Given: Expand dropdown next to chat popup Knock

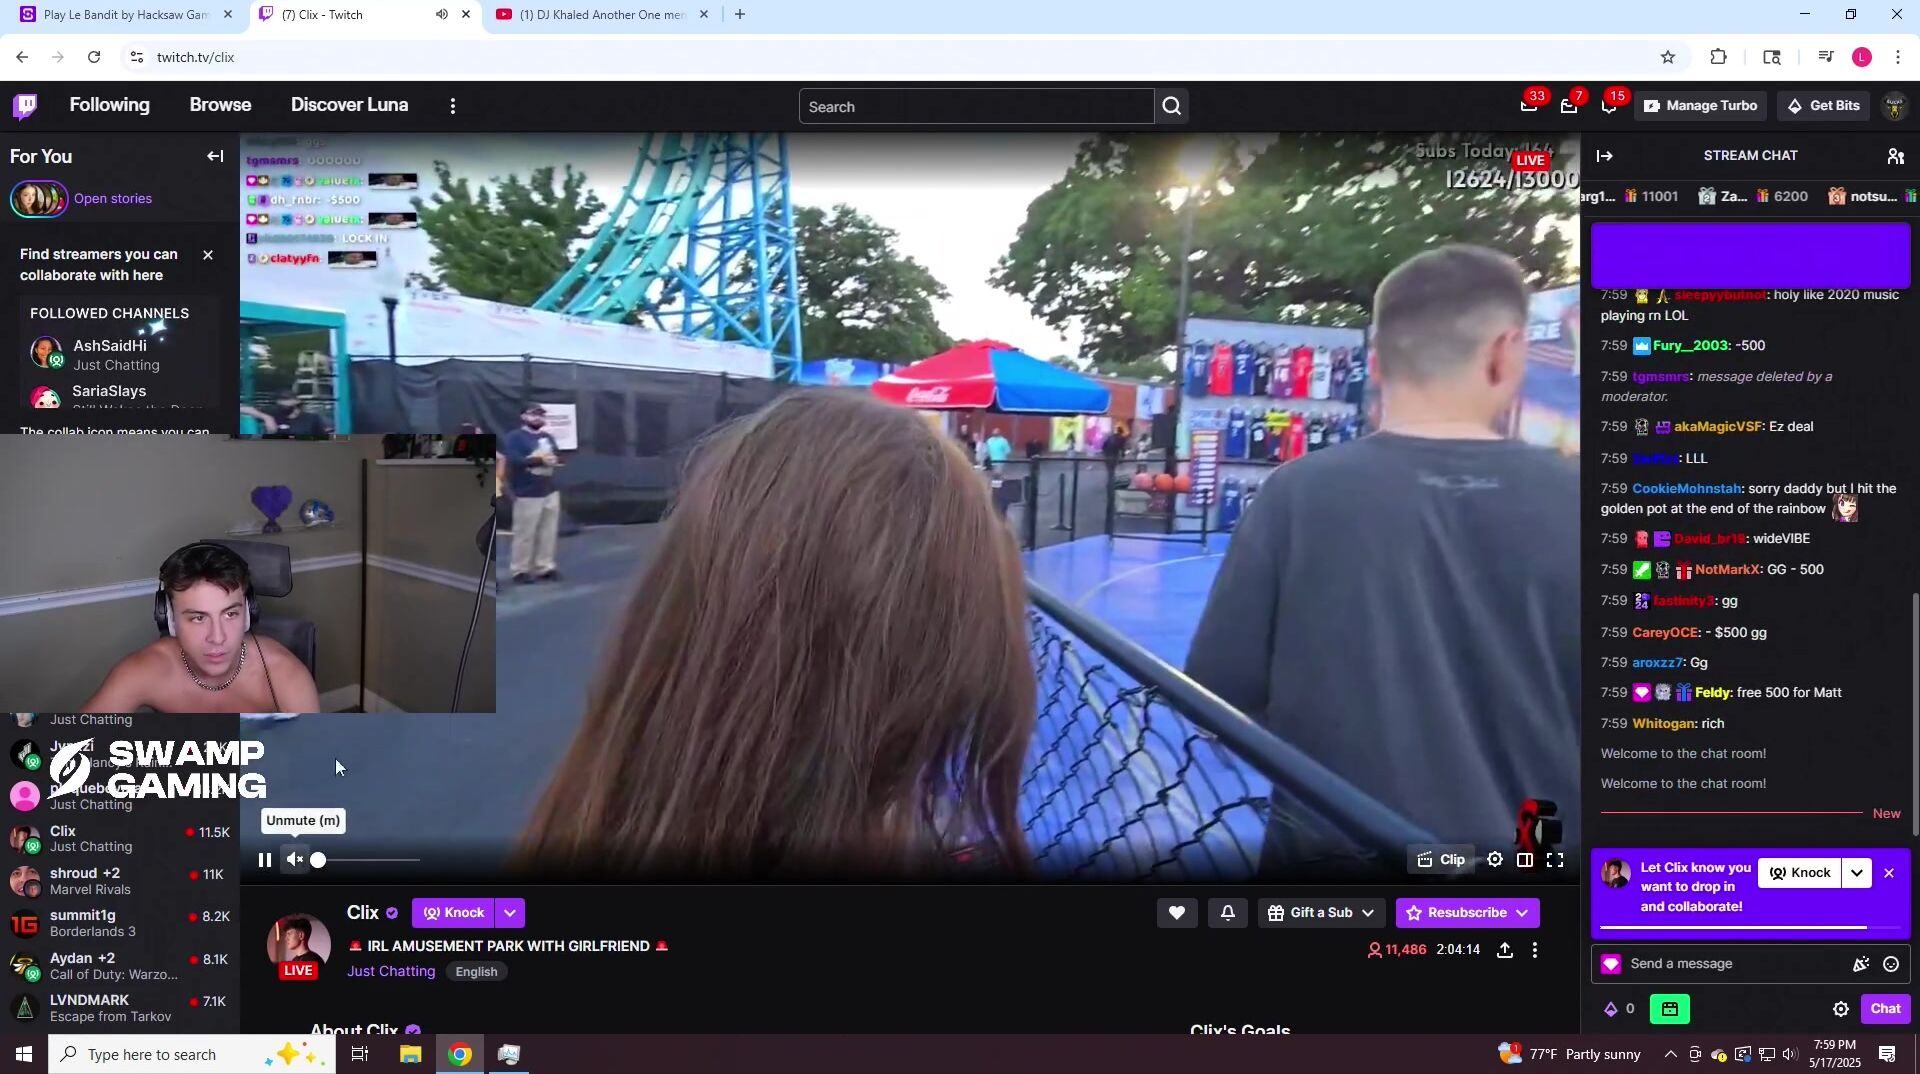Looking at the screenshot, I should click(1857, 873).
